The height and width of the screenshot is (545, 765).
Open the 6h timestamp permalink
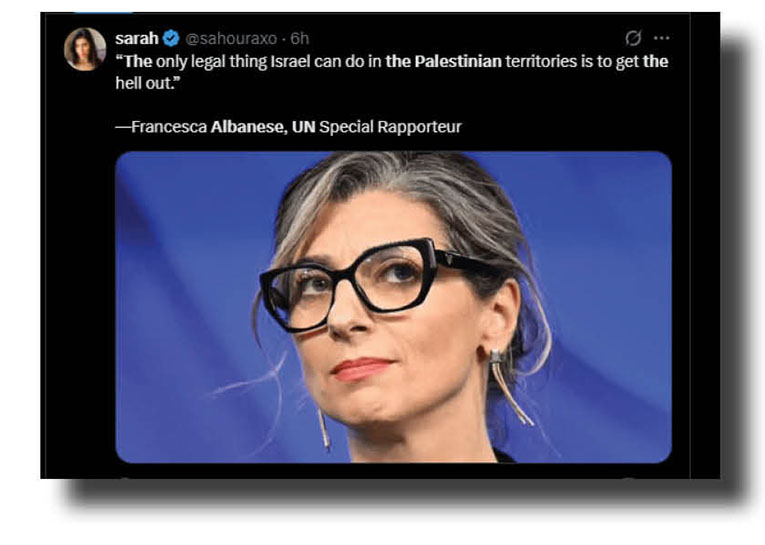[x=300, y=38]
